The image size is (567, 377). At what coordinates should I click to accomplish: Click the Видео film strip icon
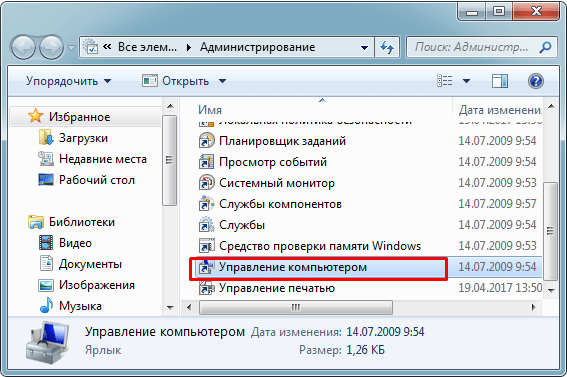46,243
